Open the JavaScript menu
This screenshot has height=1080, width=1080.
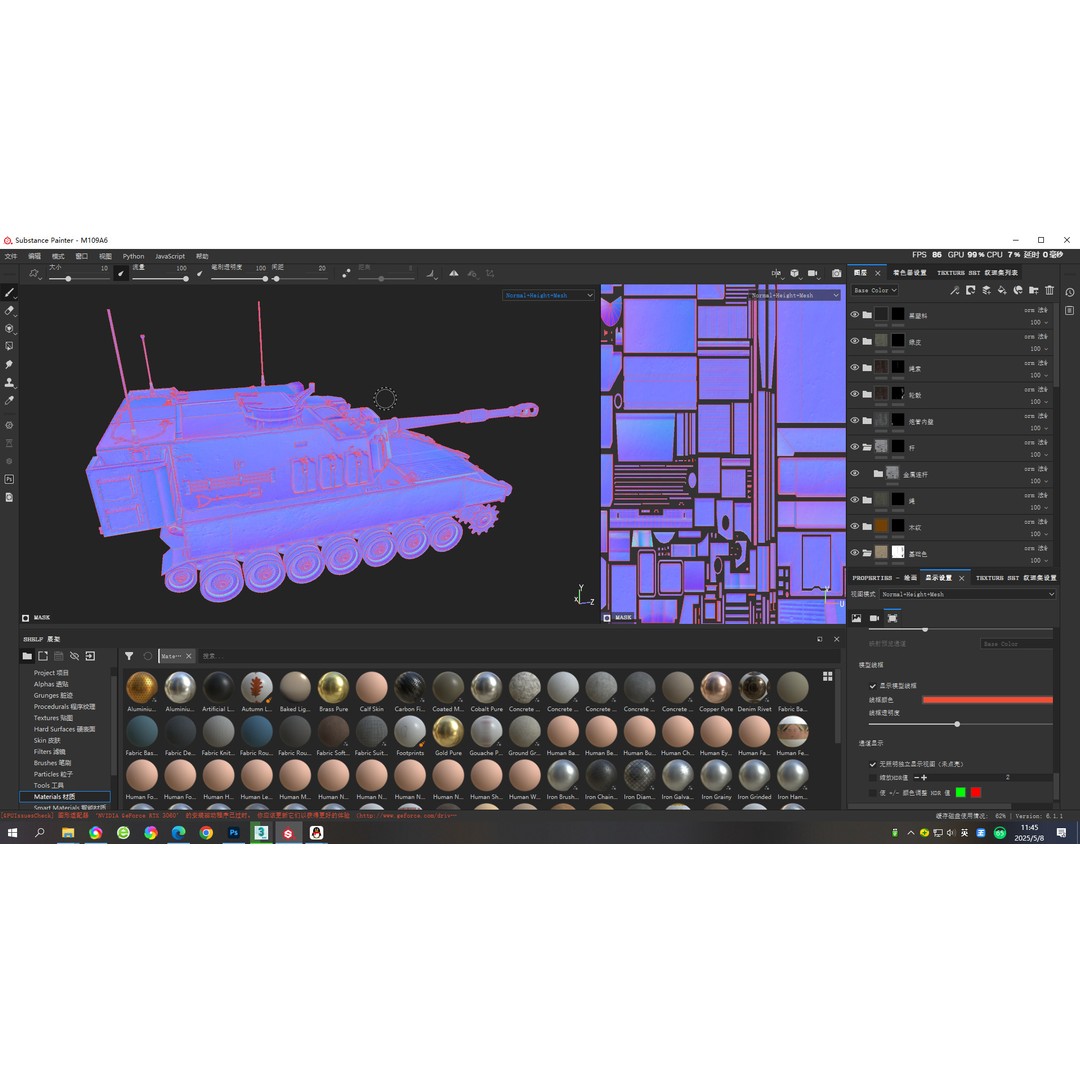pyautogui.click(x=169, y=256)
